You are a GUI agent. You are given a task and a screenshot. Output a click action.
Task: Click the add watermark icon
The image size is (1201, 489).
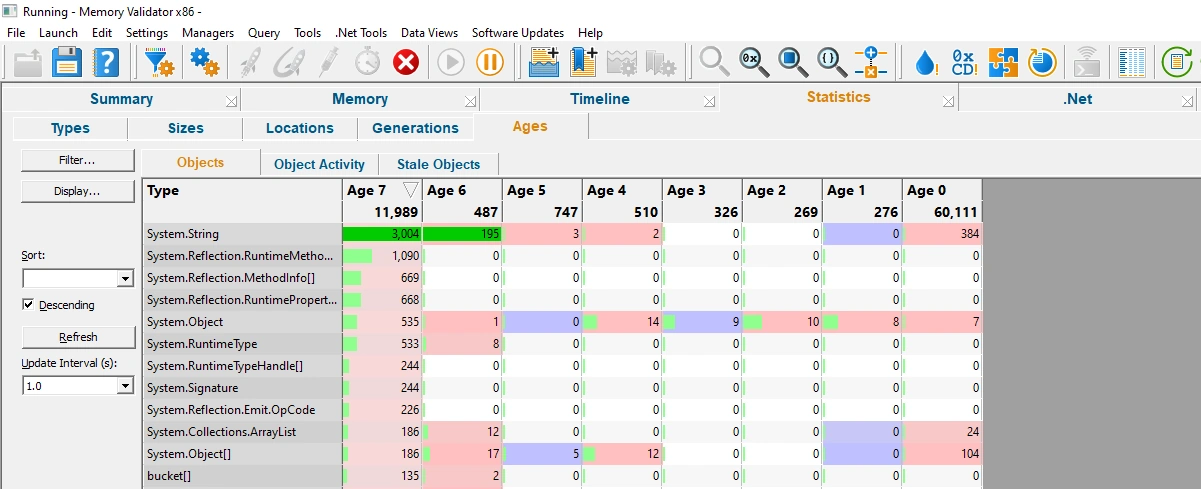(544, 63)
